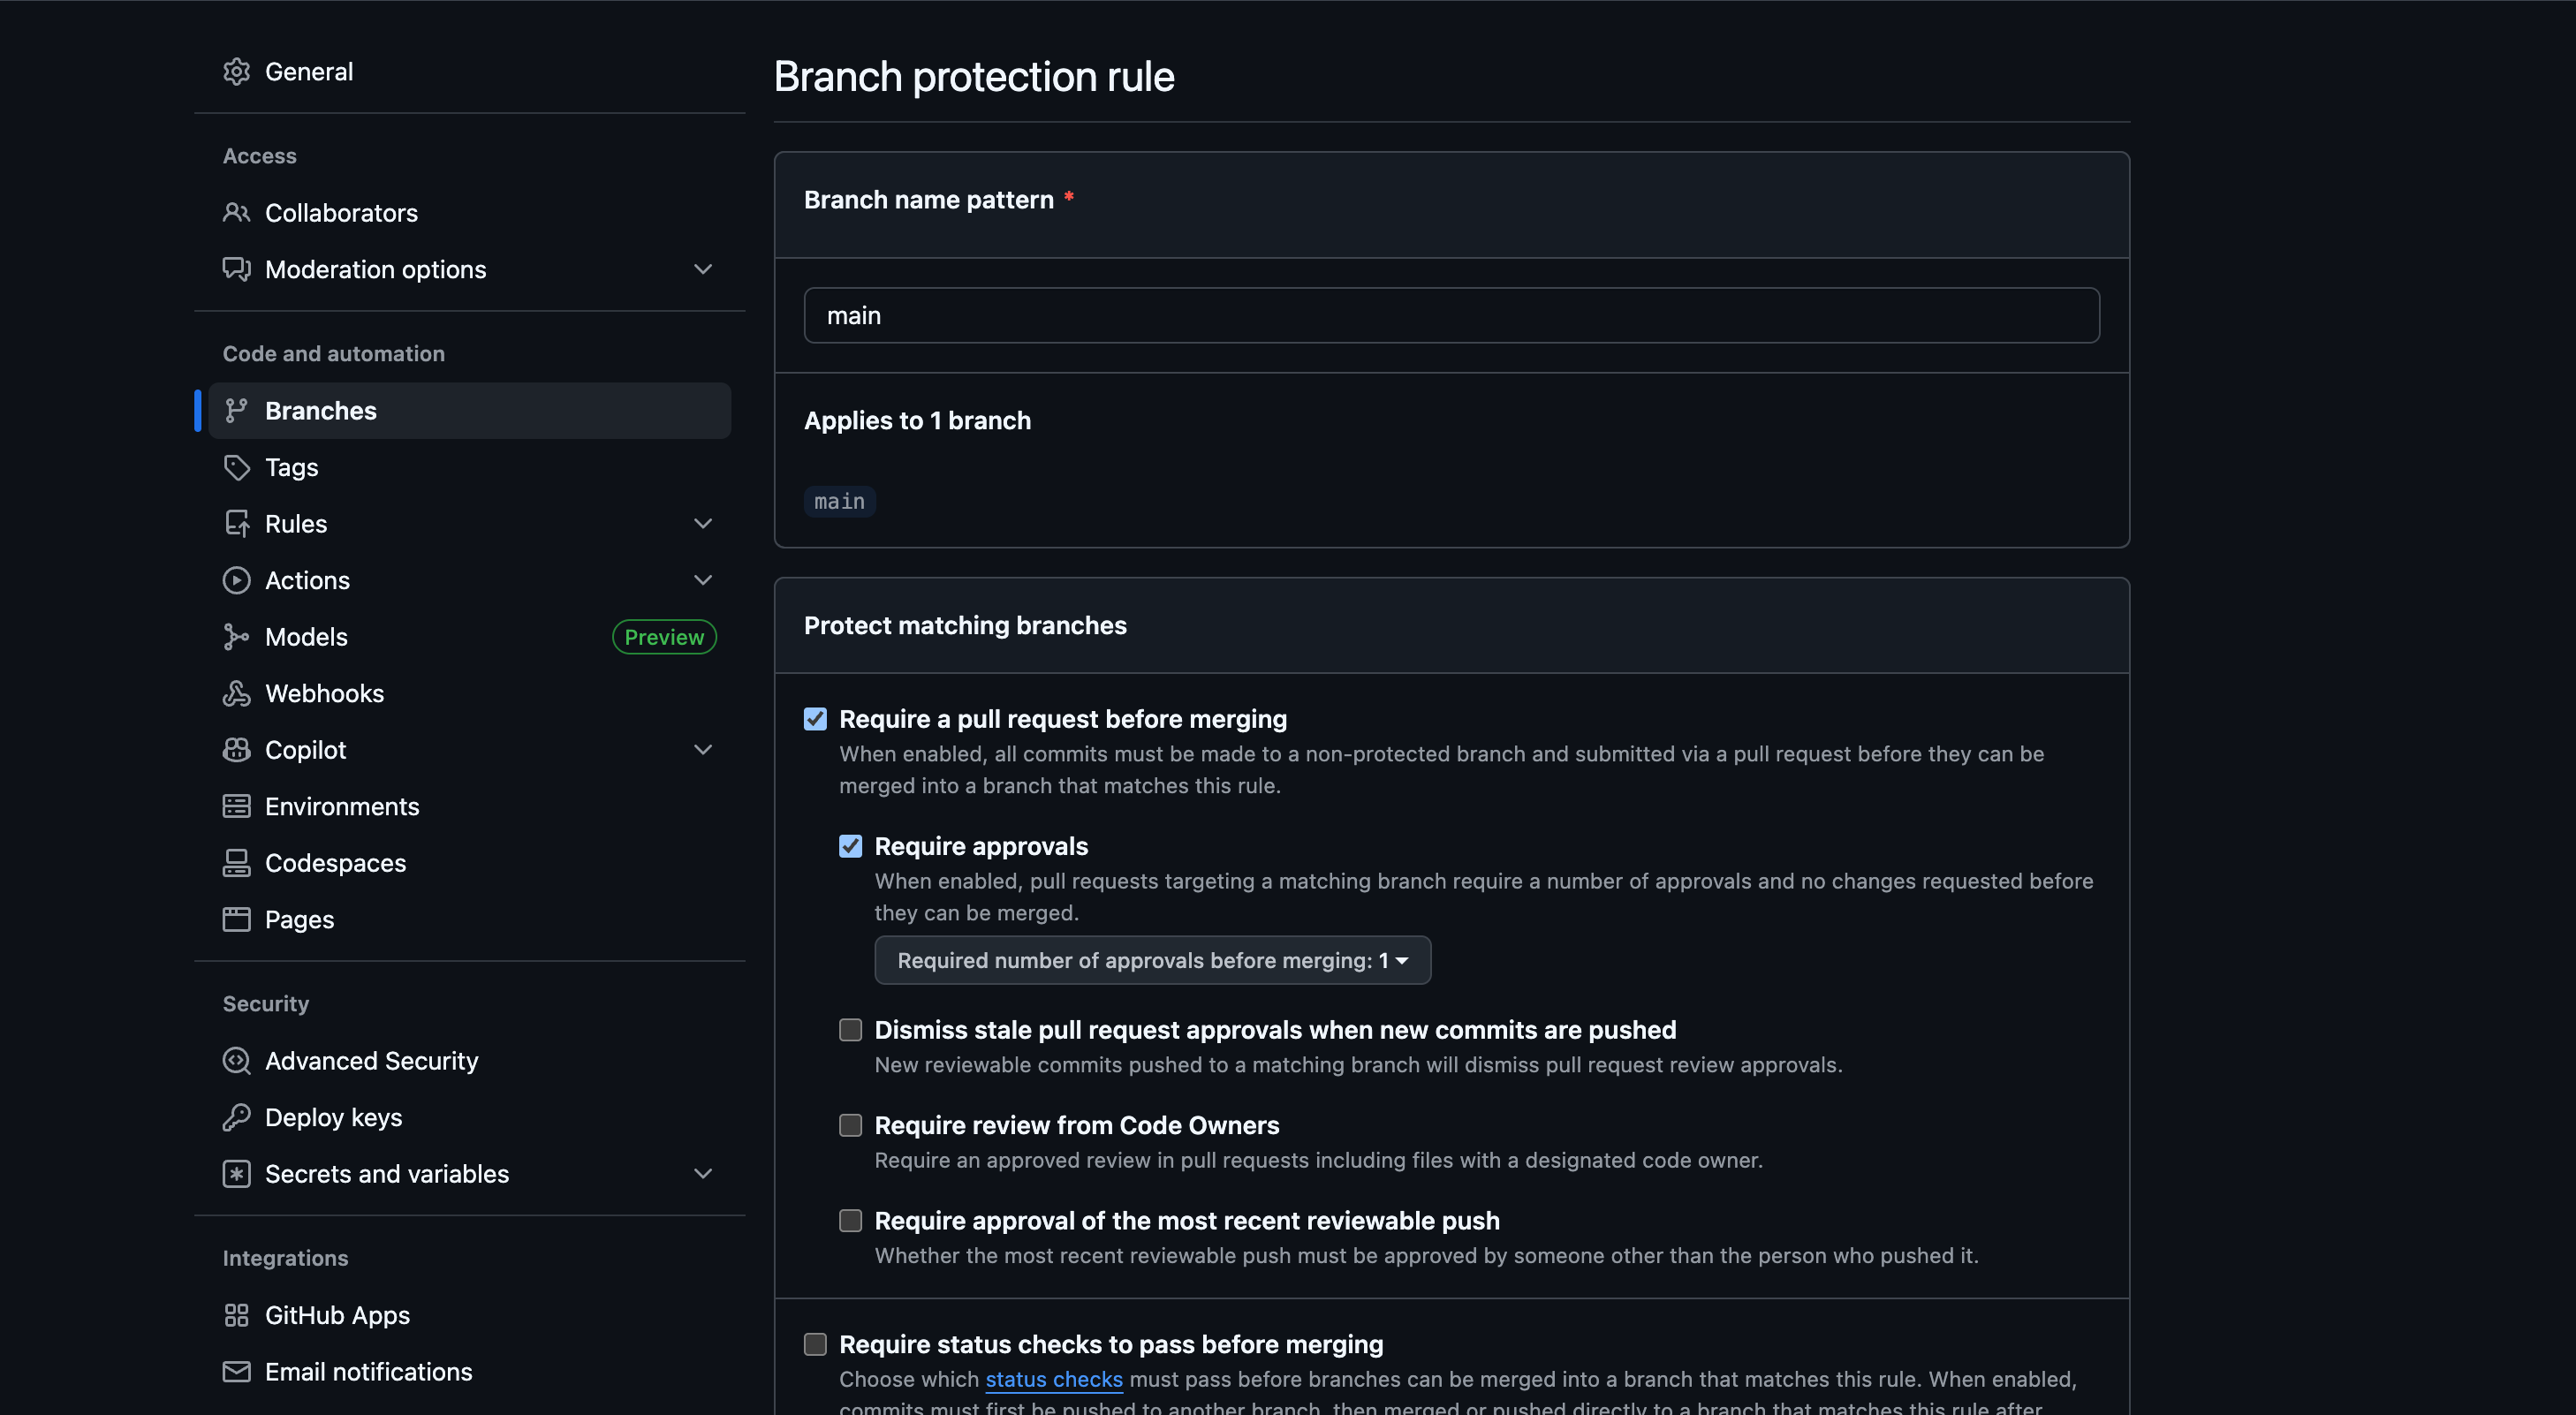Viewport: 2576px width, 1415px height.
Task: Expand the Secrets and variables section
Action: pyautogui.click(x=703, y=1173)
